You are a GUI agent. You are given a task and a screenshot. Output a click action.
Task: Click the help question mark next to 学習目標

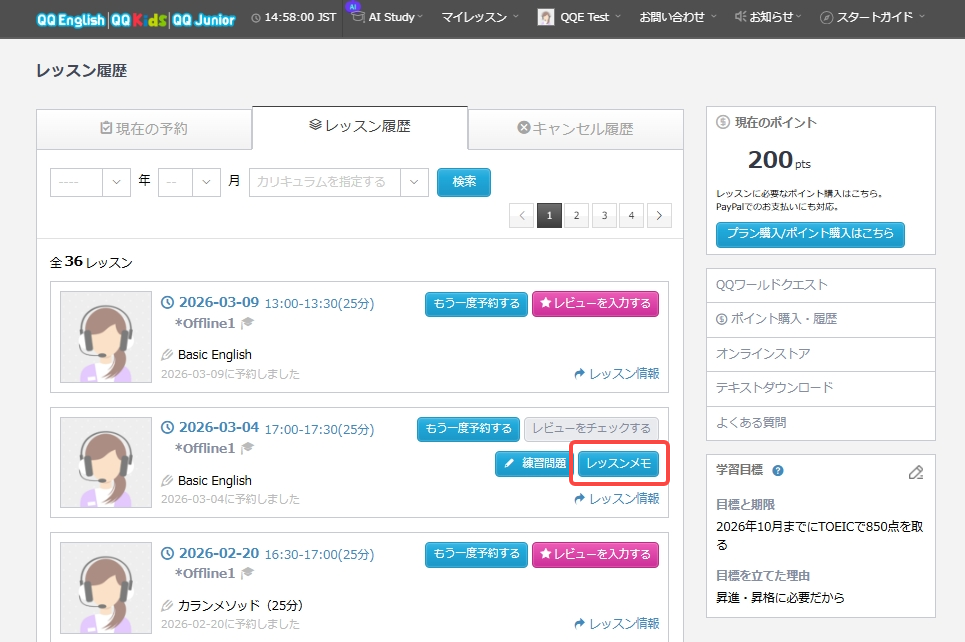[778, 471]
